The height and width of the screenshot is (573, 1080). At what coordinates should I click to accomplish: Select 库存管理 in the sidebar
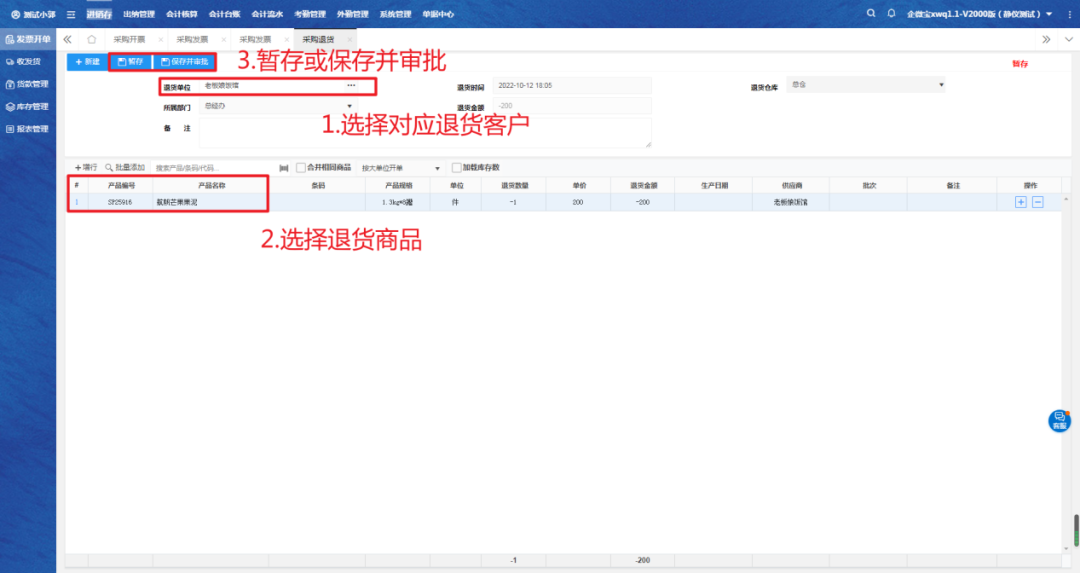28,107
